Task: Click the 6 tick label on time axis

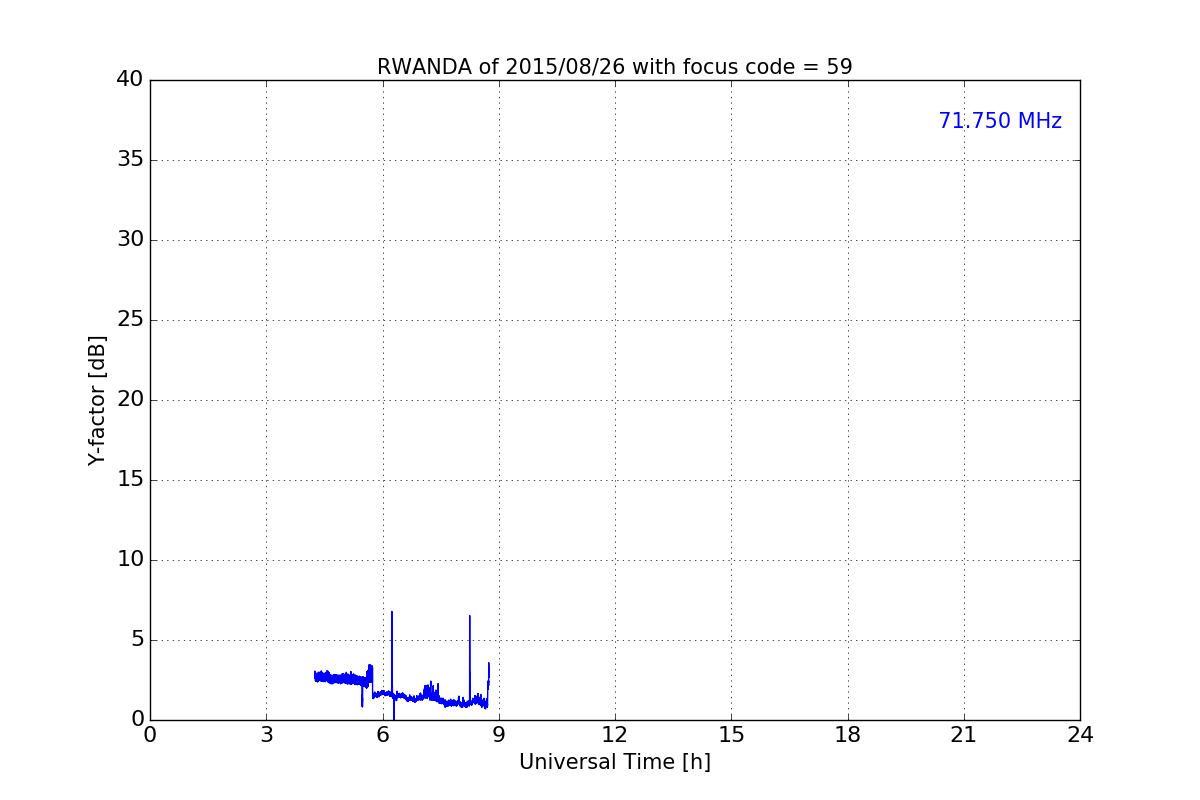Action: coord(382,735)
